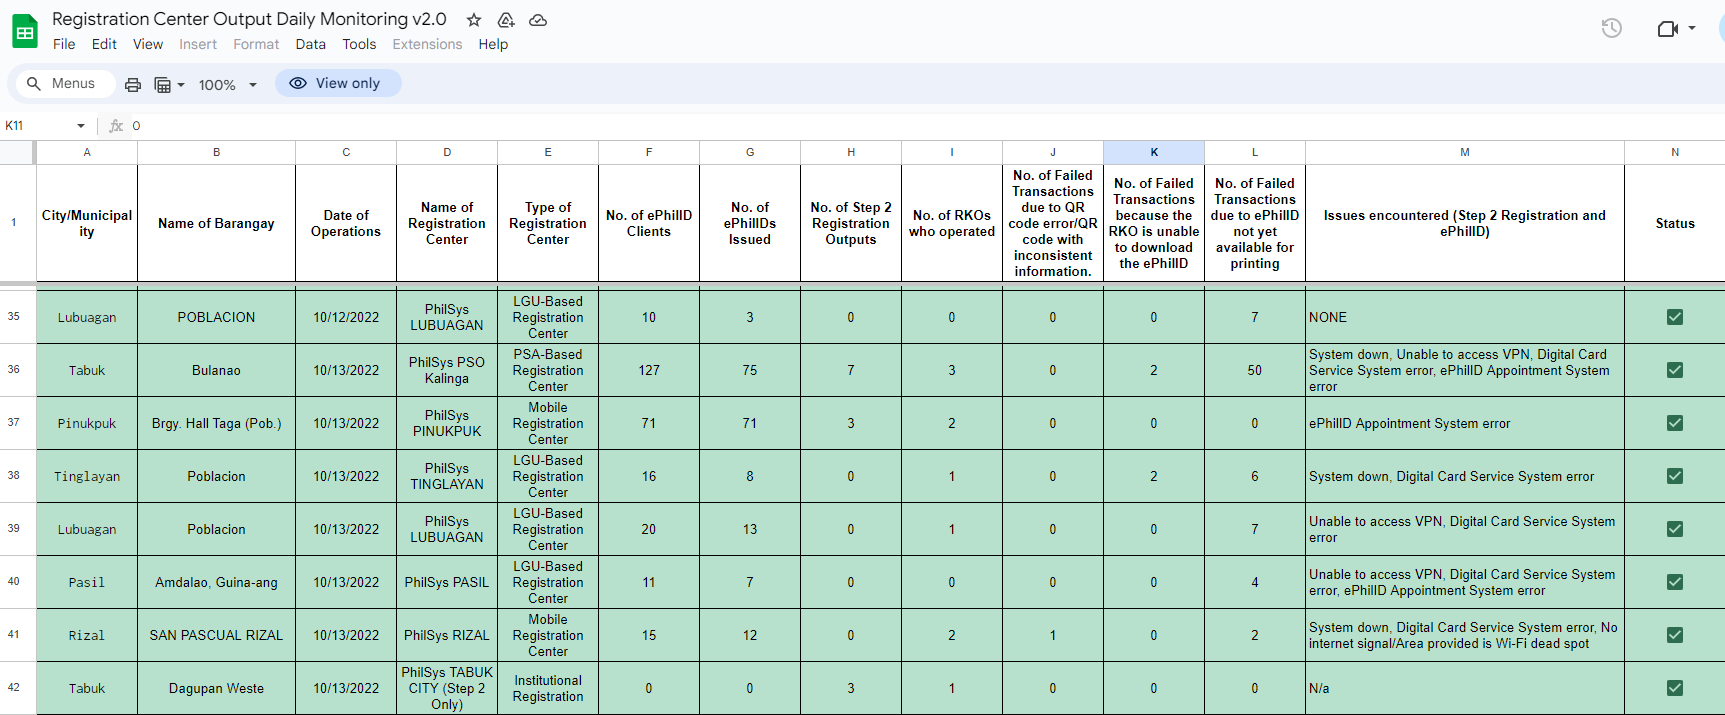
Task: Click the 'Amdalao, Guina-ang' cell
Action: tap(216, 582)
